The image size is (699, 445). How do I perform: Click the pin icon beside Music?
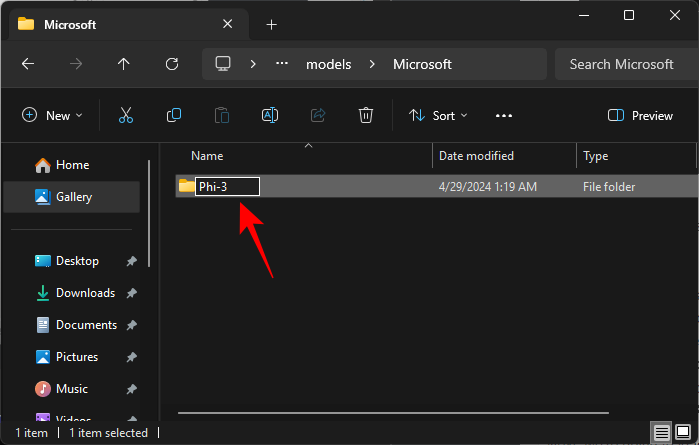(132, 390)
